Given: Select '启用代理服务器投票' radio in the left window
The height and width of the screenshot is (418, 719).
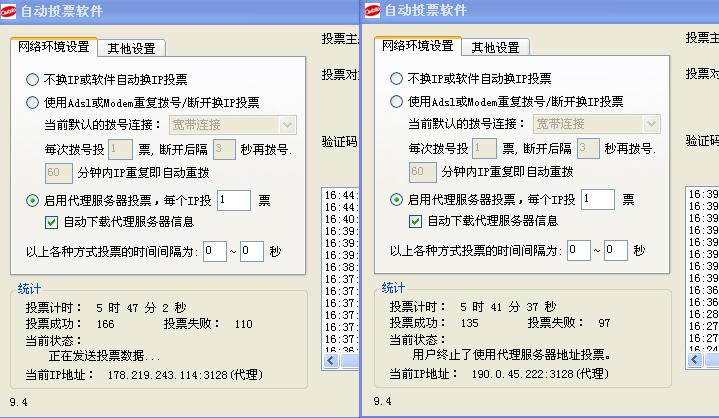Looking at the screenshot, I should 33,200.
